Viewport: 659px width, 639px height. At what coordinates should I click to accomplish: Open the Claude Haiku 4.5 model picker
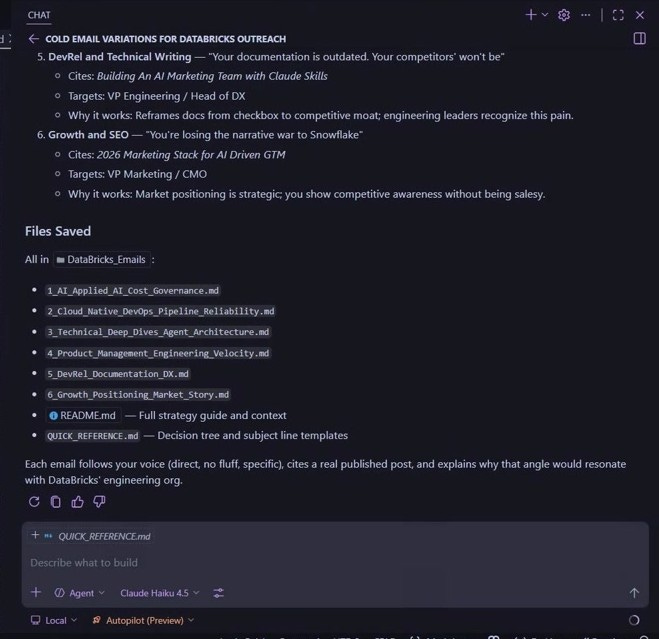tap(159, 593)
